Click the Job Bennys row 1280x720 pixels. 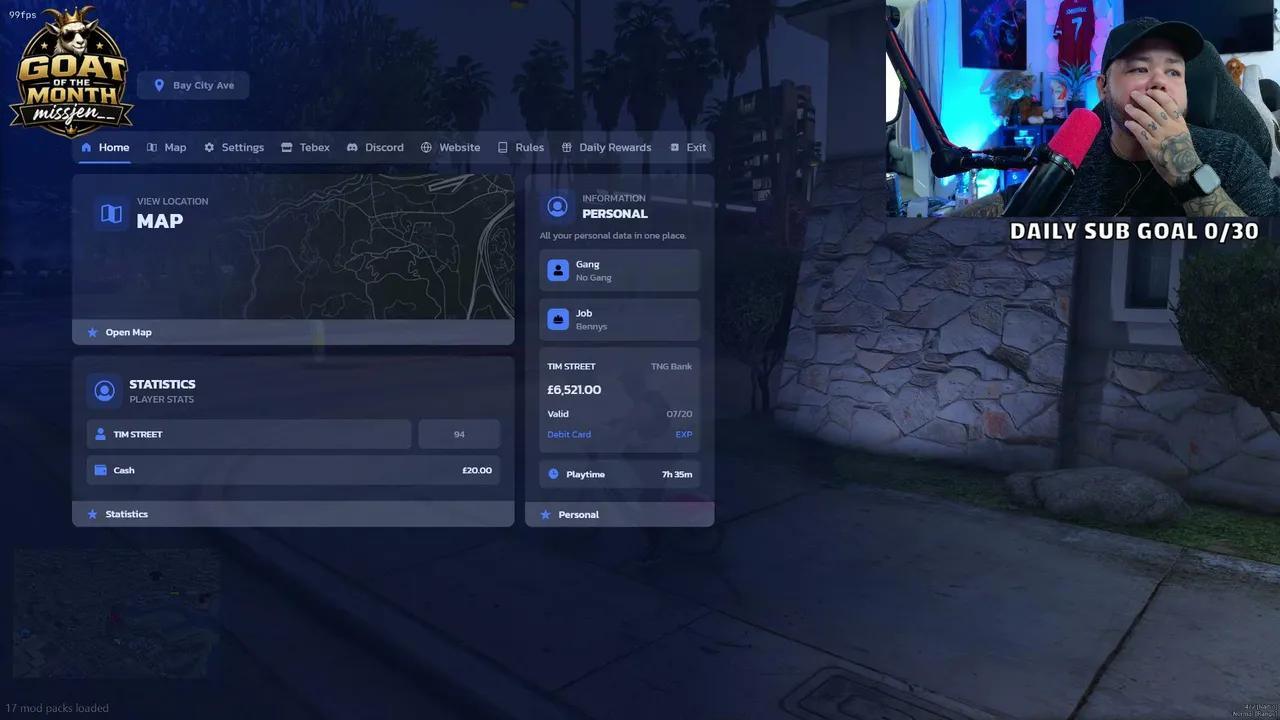tap(620, 319)
